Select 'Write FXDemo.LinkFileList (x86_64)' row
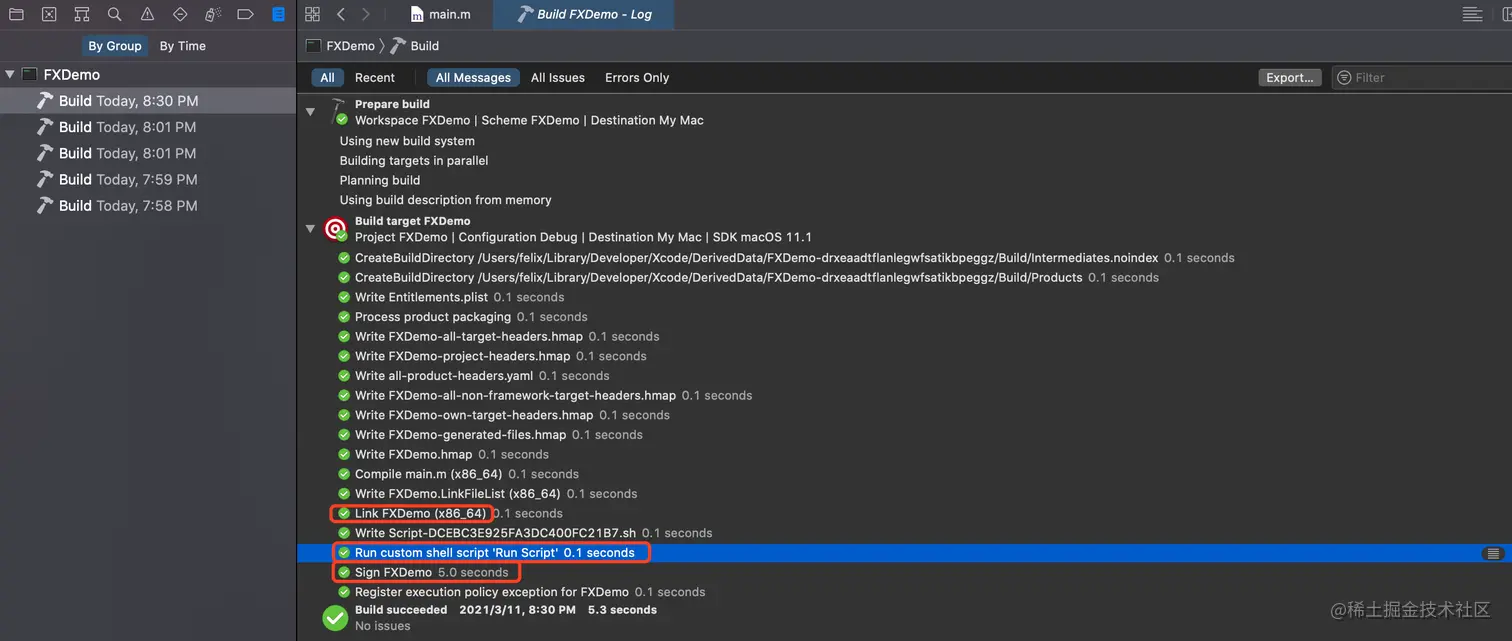This screenshot has height=641, width=1512. tap(905, 494)
